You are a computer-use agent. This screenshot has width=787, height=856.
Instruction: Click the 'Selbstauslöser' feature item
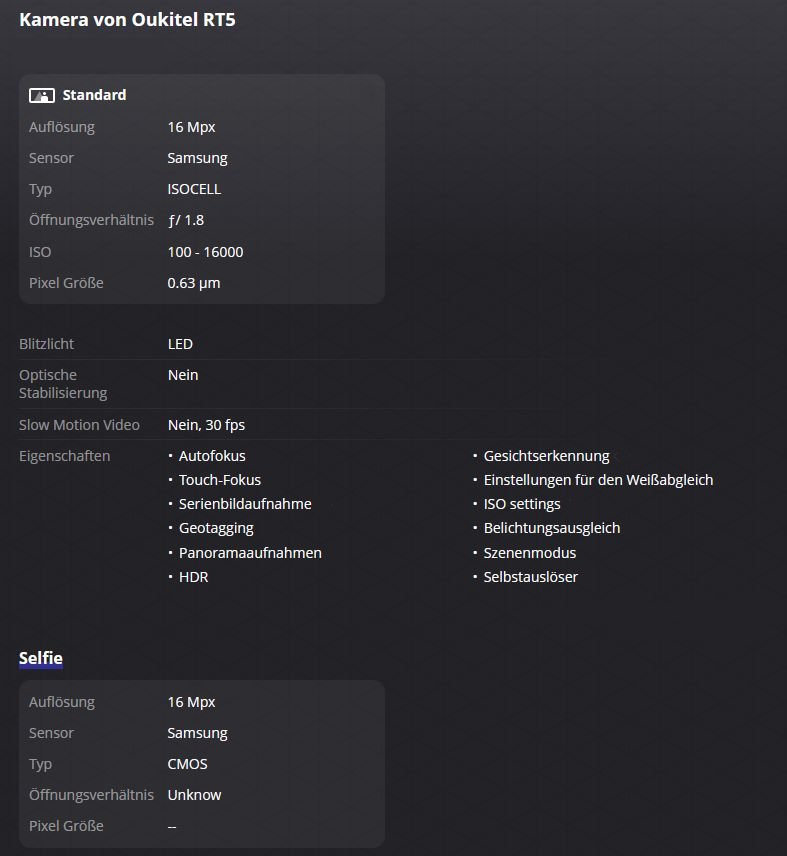[530, 577]
